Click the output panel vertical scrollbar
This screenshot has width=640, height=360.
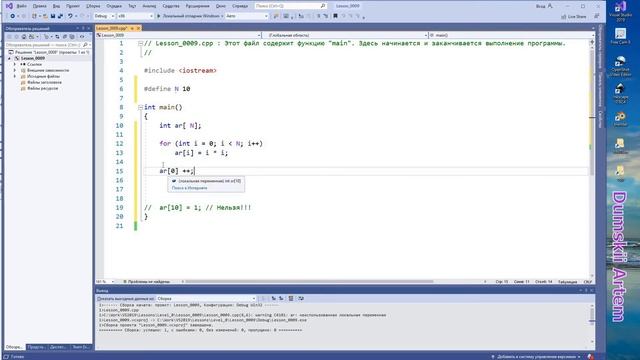pyautogui.click(x=592, y=323)
